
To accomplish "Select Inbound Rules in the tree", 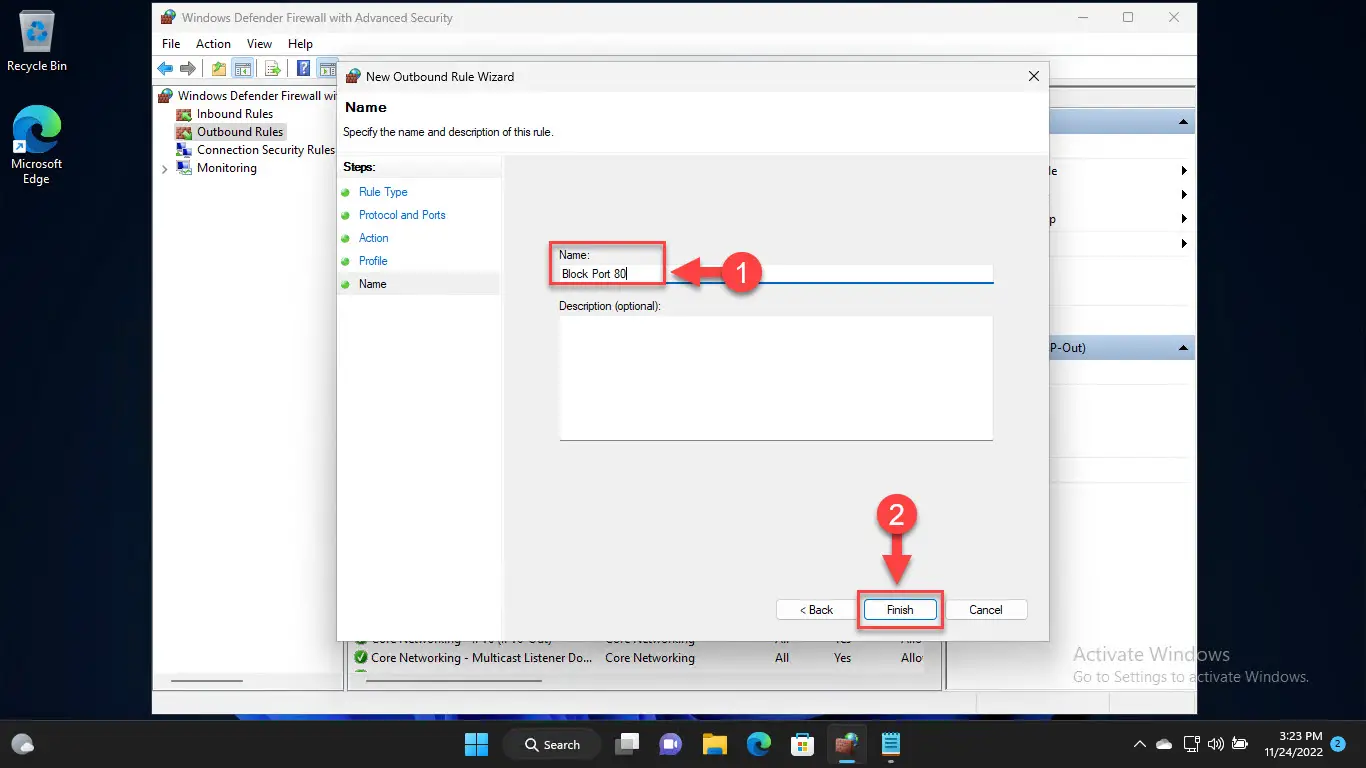I will pos(235,114).
